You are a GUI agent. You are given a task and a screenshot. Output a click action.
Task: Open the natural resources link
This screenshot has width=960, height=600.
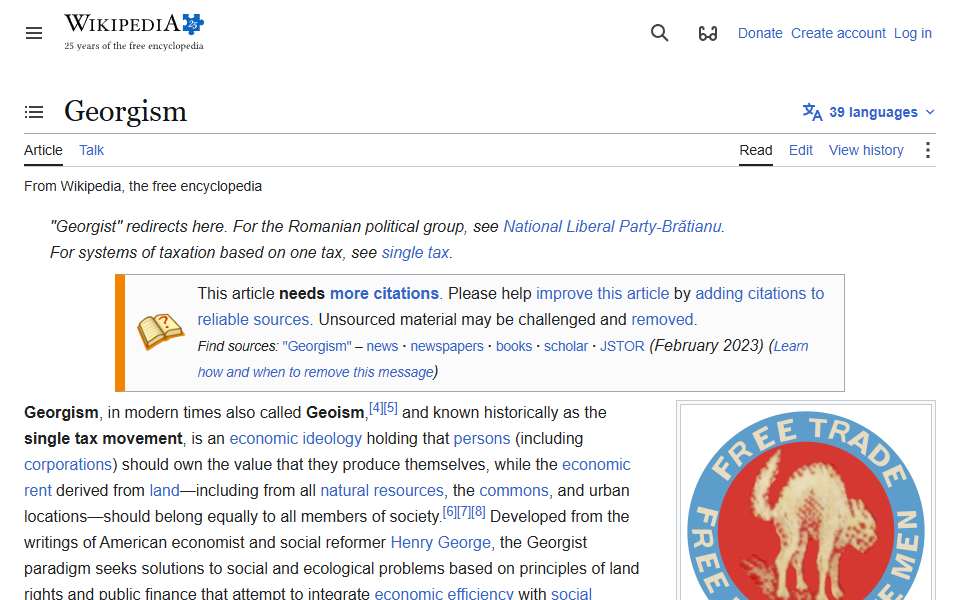[381, 490]
